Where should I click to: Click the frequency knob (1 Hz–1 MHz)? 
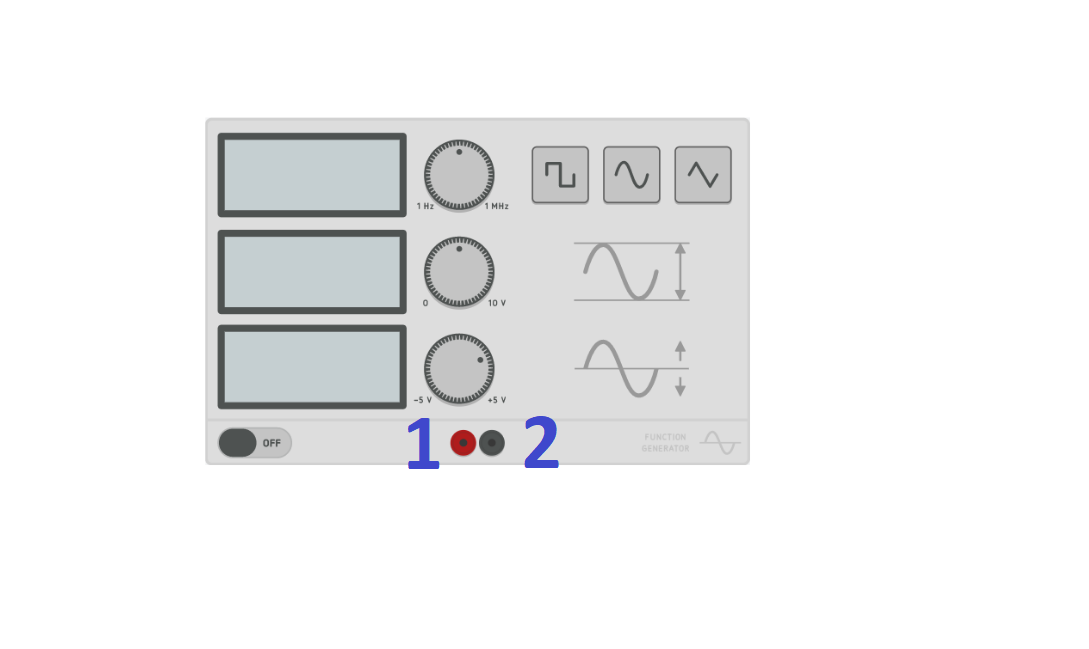pos(459,175)
